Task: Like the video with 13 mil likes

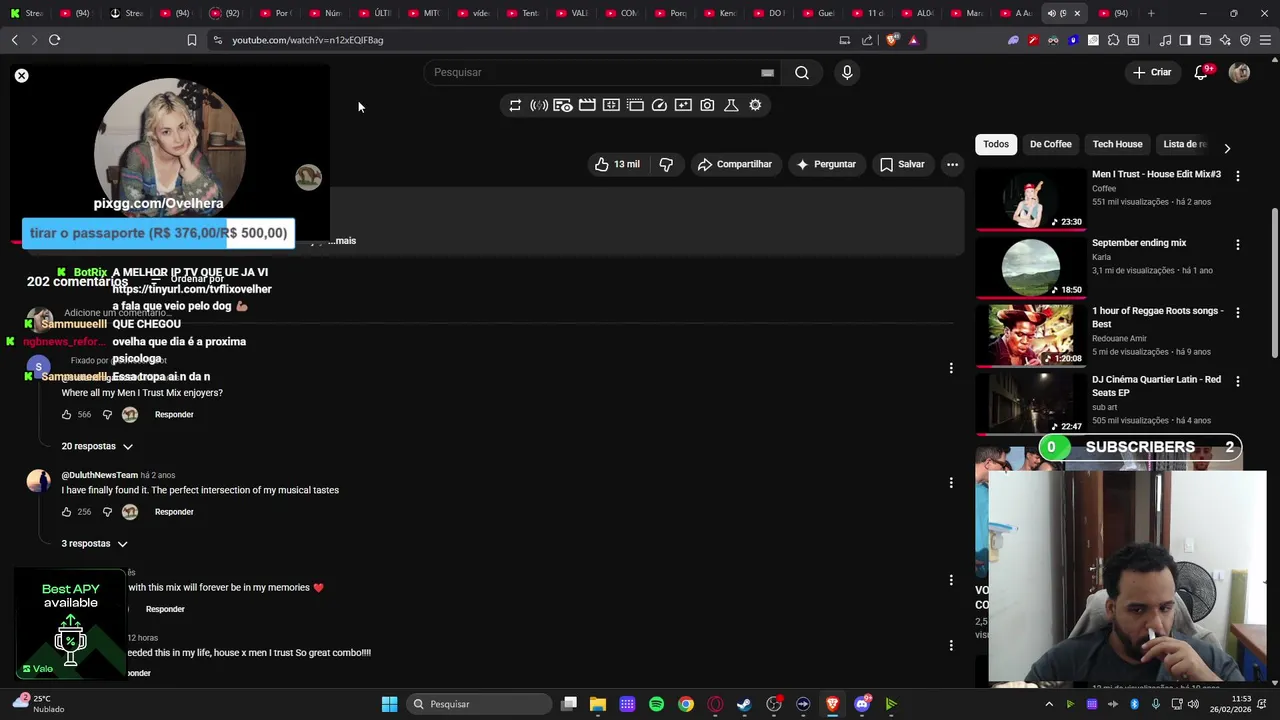Action: (x=617, y=164)
